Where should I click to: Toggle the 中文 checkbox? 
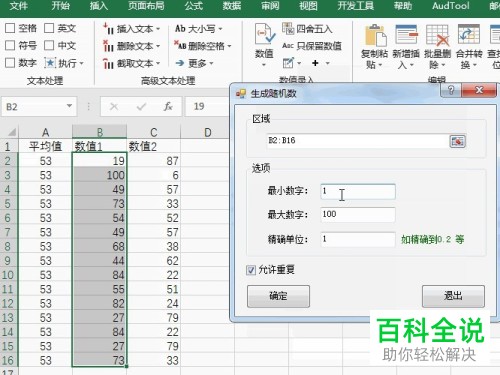point(49,45)
